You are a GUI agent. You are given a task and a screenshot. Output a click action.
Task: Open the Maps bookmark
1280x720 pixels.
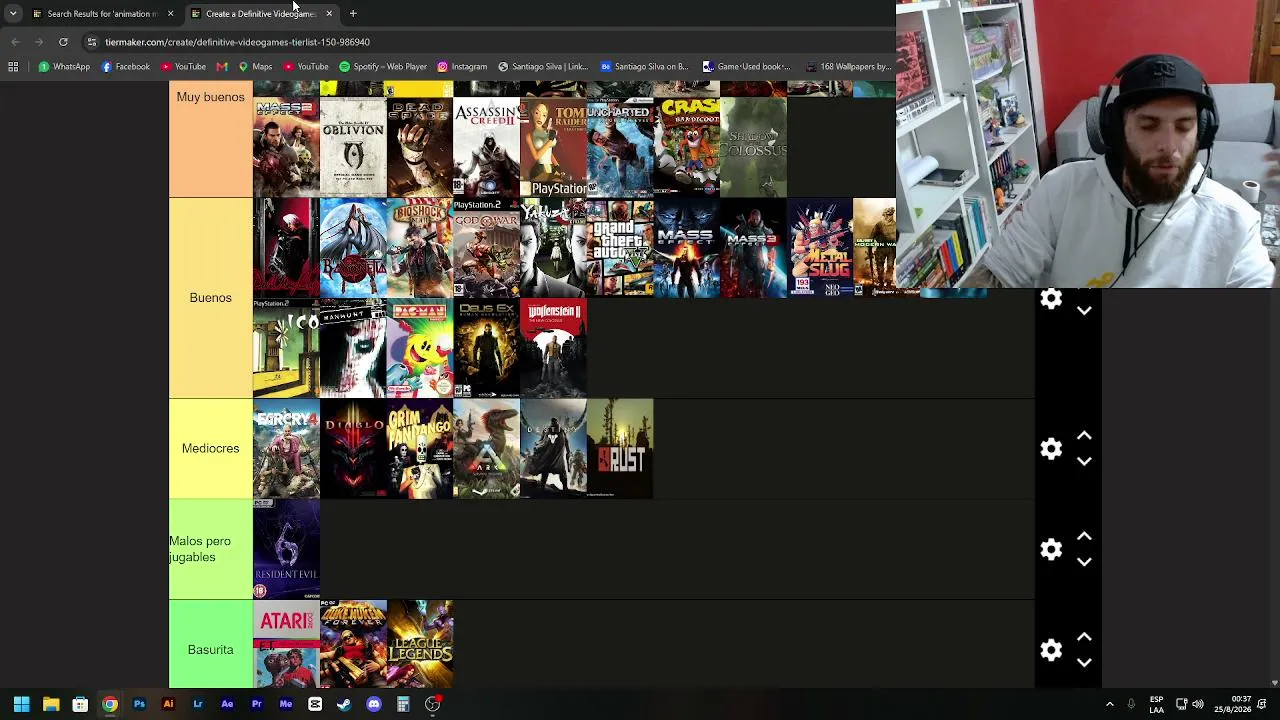tap(255, 67)
